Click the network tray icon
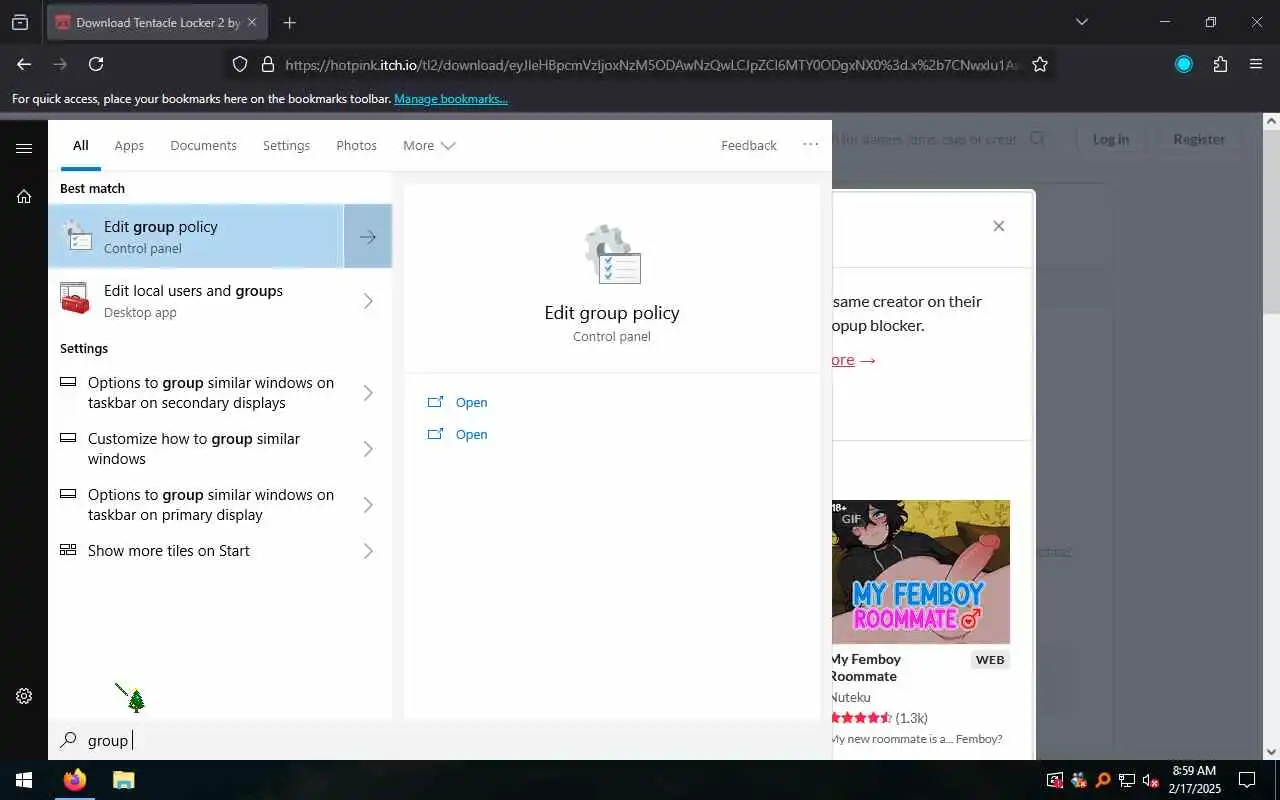The height and width of the screenshot is (800, 1280). [x=1127, y=780]
